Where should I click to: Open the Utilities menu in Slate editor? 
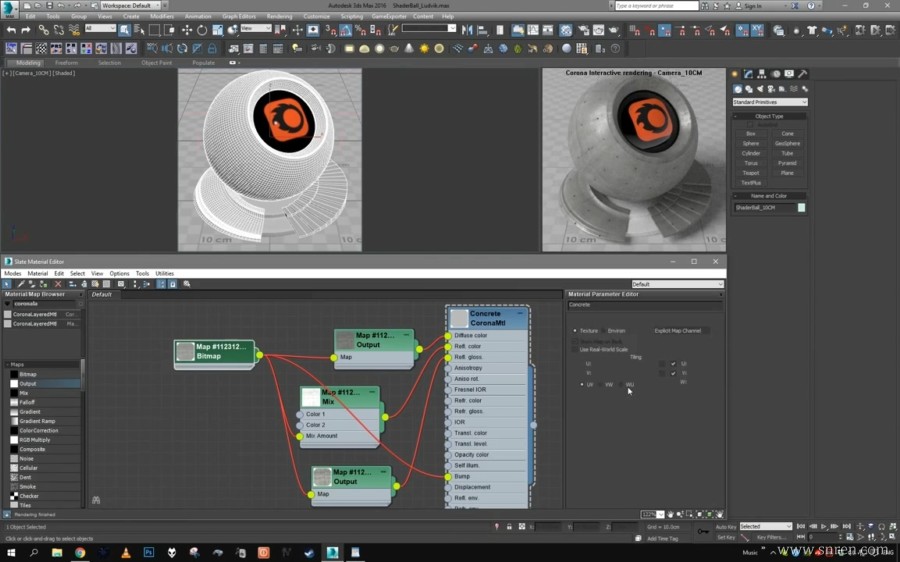pos(164,273)
